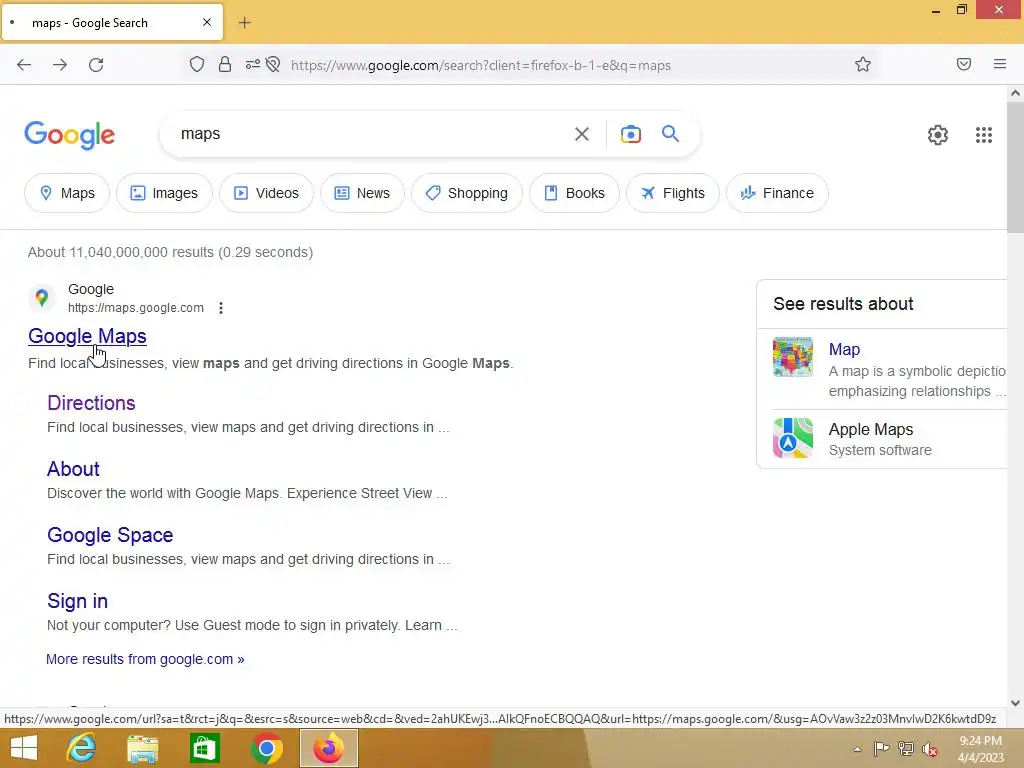The width and height of the screenshot is (1024, 768).
Task: Go forward one page in Firefox
Action: [x=60, y=65]
